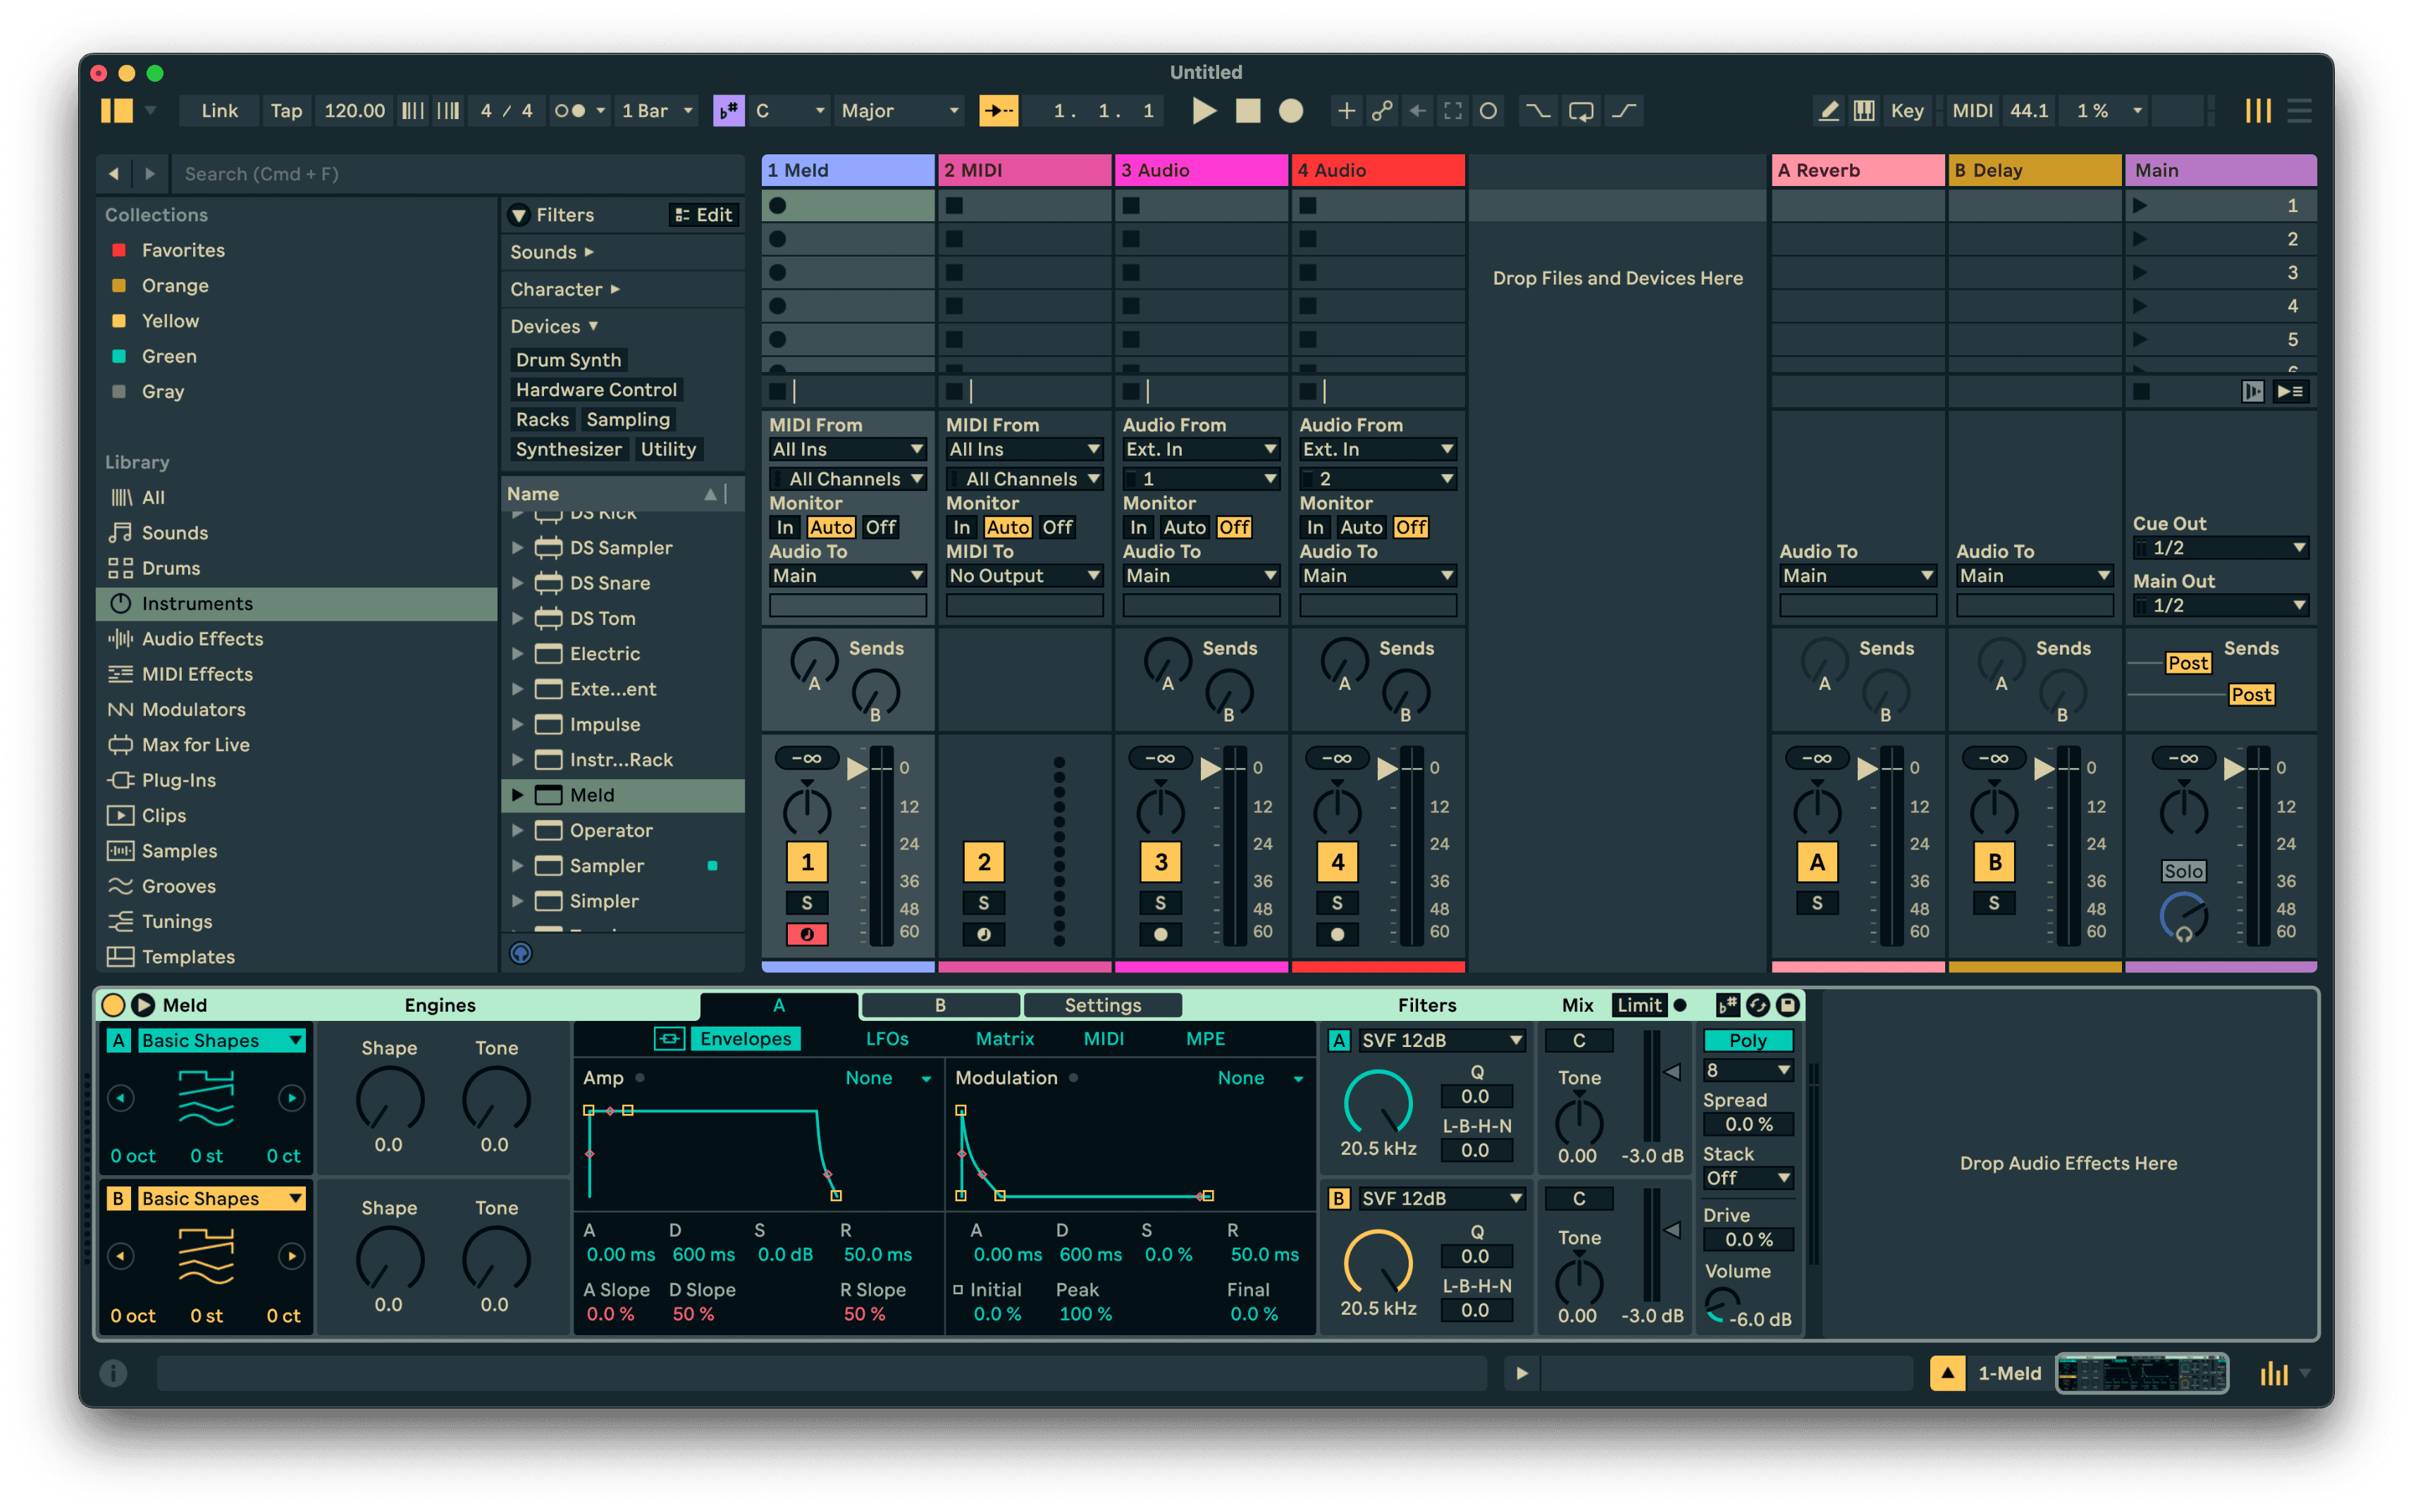Click the scale mode flat-sharp icon
Image resolution: width=2413 pixels, height=1512 pixels.
tap(728, 111)
